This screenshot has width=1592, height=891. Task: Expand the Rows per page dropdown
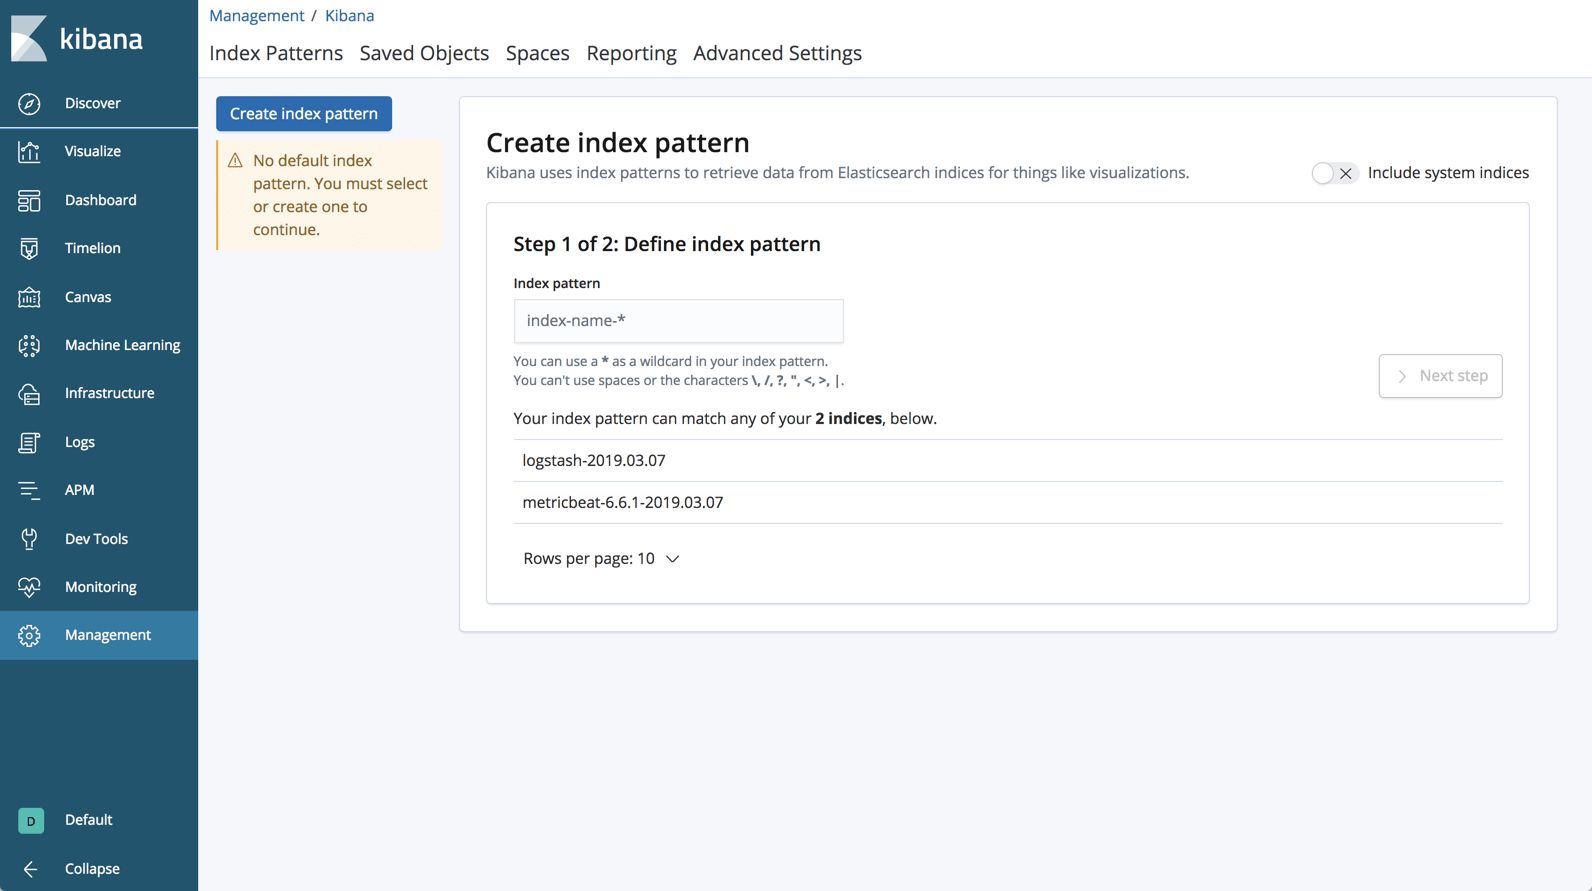click(601, 558)
